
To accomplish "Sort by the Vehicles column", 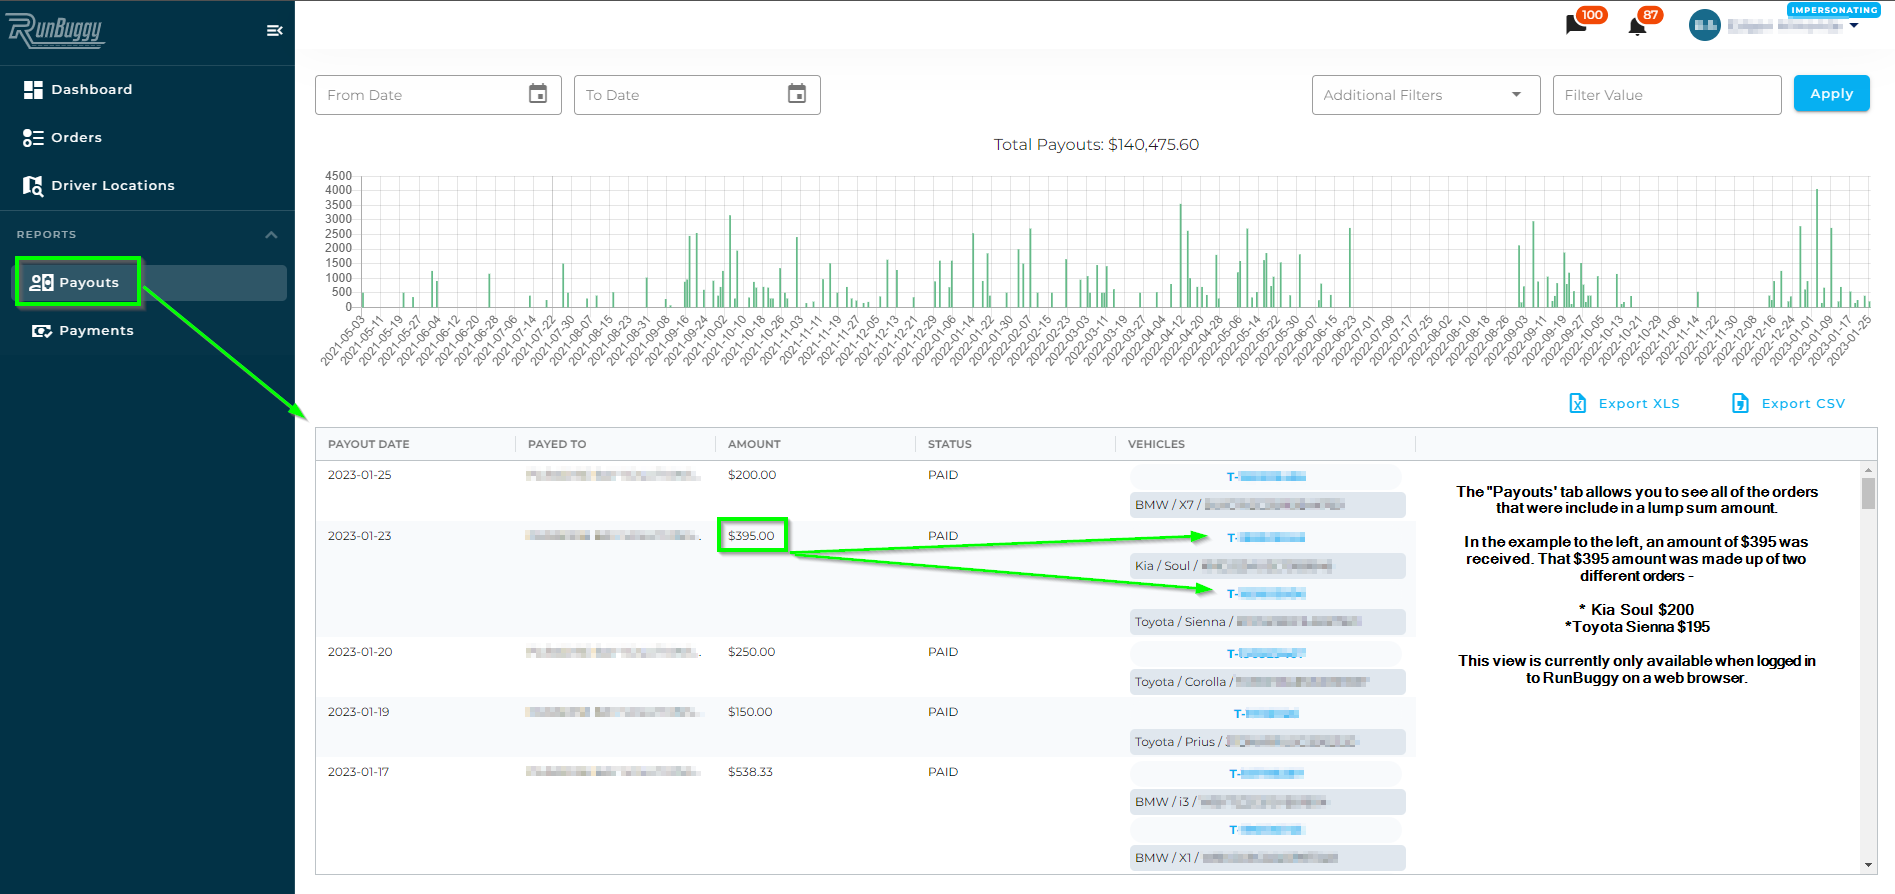I will point(1156,444).
